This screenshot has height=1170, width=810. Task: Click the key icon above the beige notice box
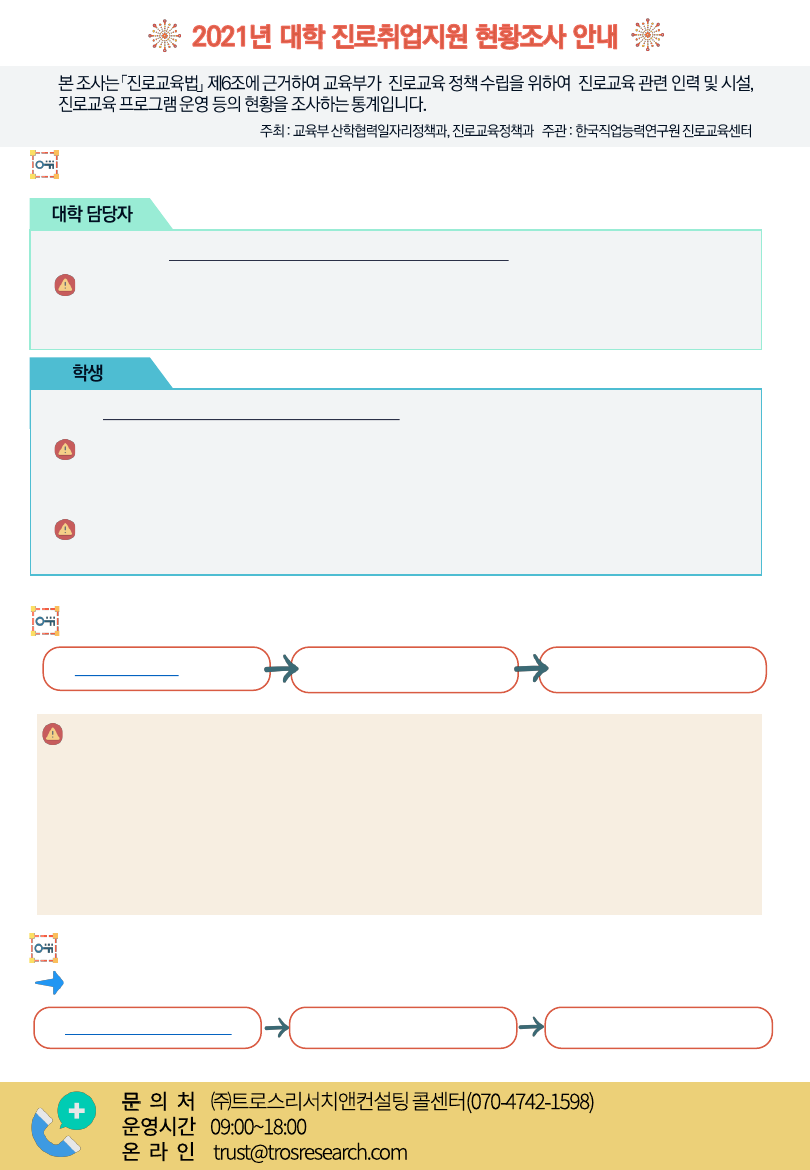(45, 621)
